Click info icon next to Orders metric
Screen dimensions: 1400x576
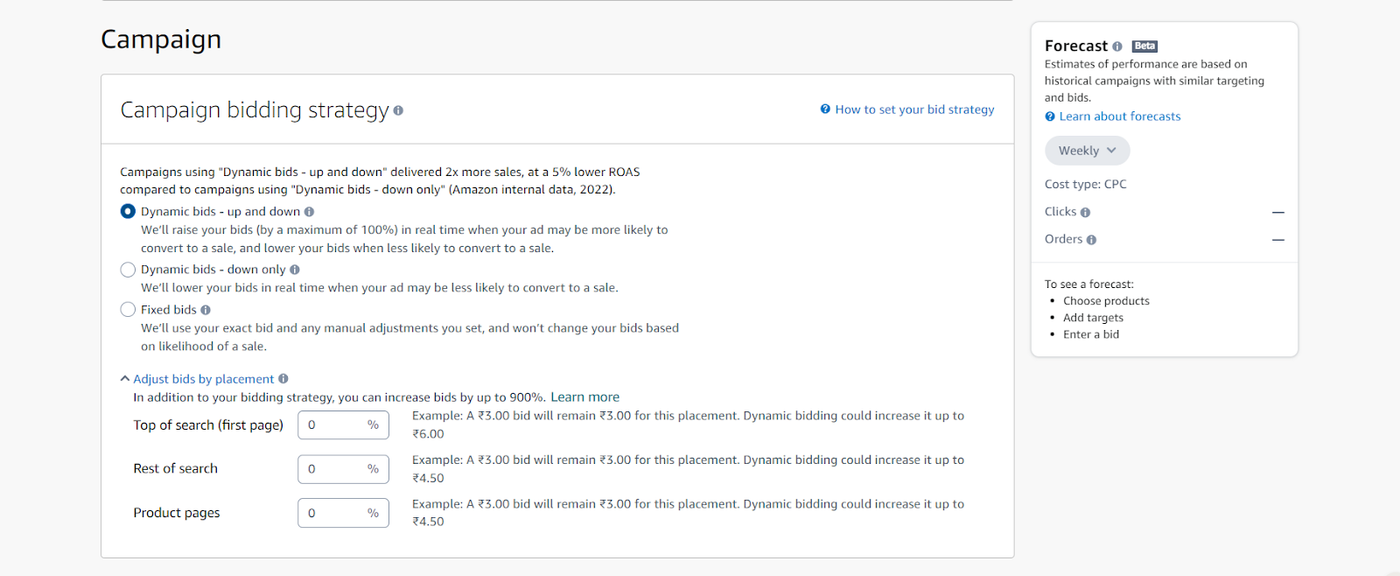1091,240
